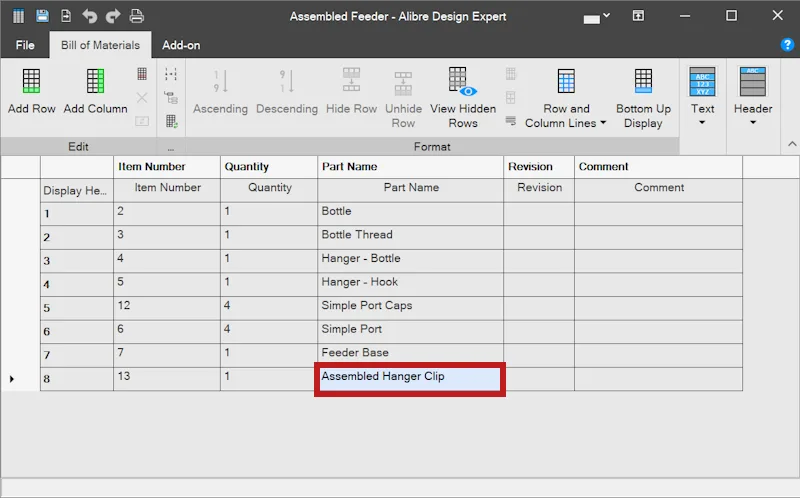Select row header 1
Screen dimensions: 800x498
pyautogui.click(x=77, y=214)
